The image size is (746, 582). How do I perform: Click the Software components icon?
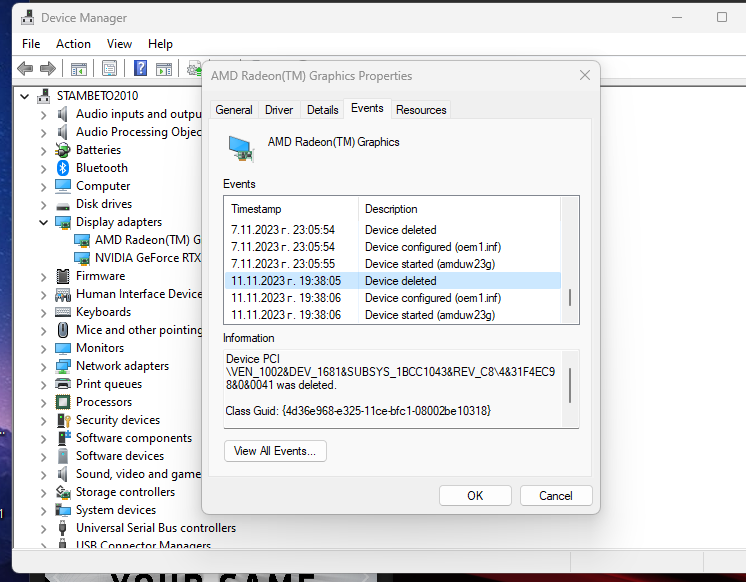point(64,438)
